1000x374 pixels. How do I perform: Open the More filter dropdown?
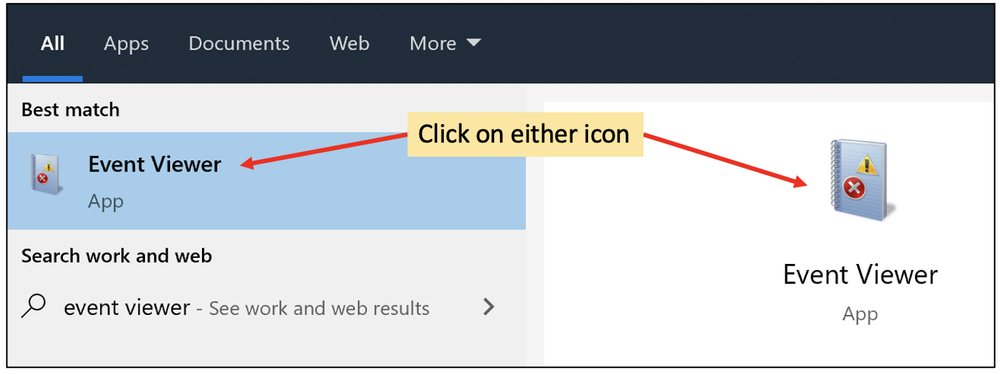[x=445, y=43]
